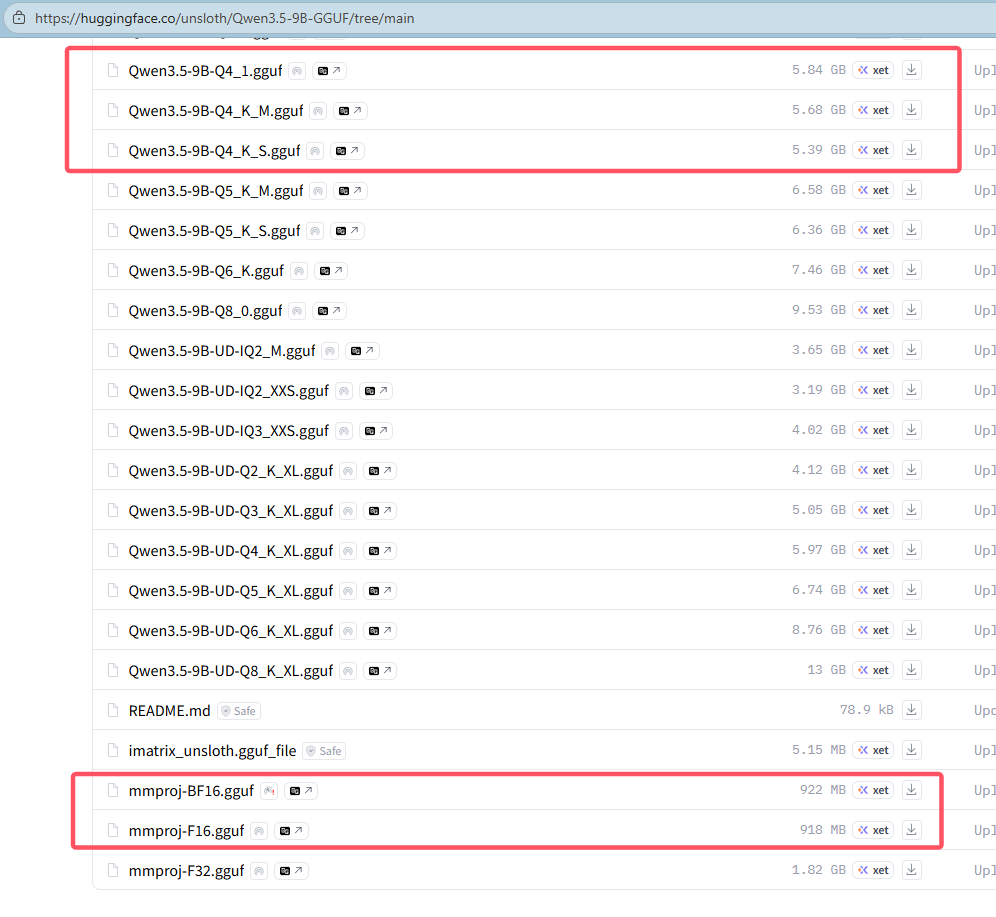
Task: Download Qwen3.5-9B-Q4_K_M.gguf file
Action: click(x=911, y=110)
